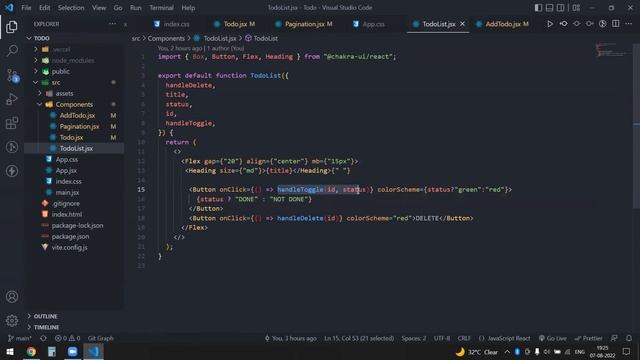Open Chrome from the Windows taskbar

31,351
